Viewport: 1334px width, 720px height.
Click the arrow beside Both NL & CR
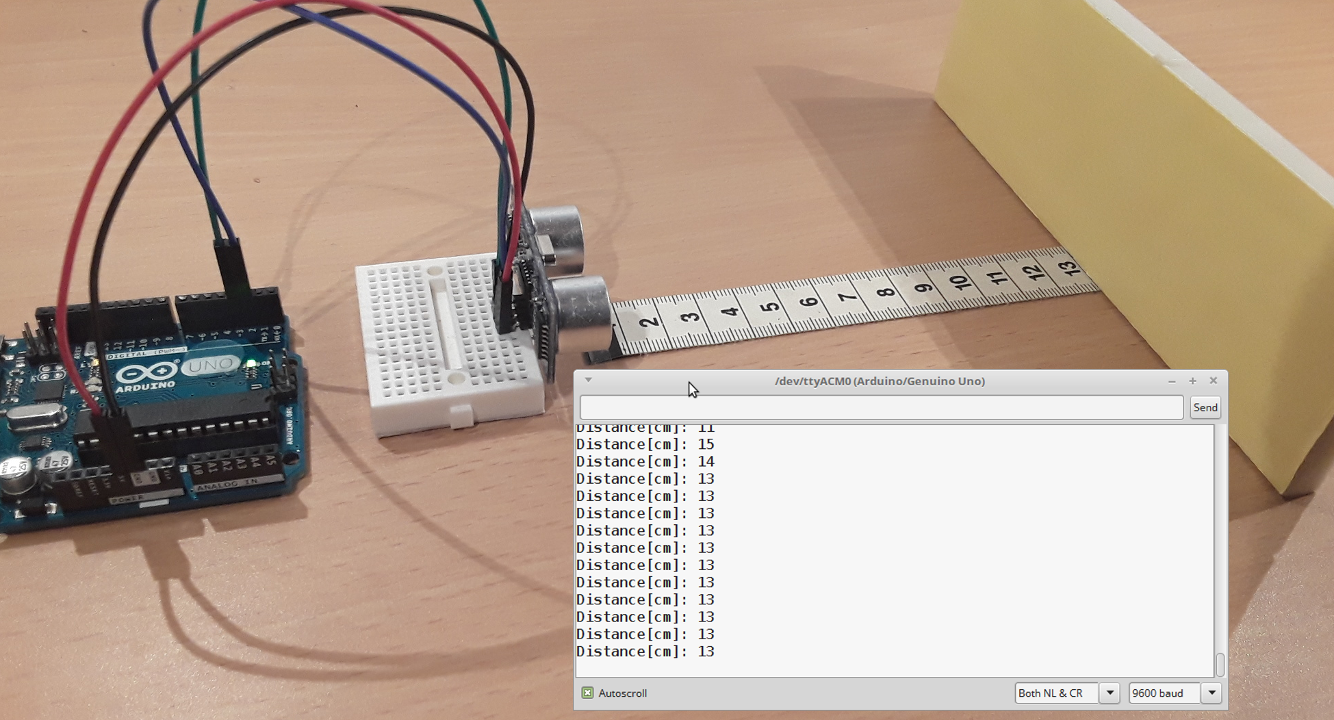click(1109, 693)
